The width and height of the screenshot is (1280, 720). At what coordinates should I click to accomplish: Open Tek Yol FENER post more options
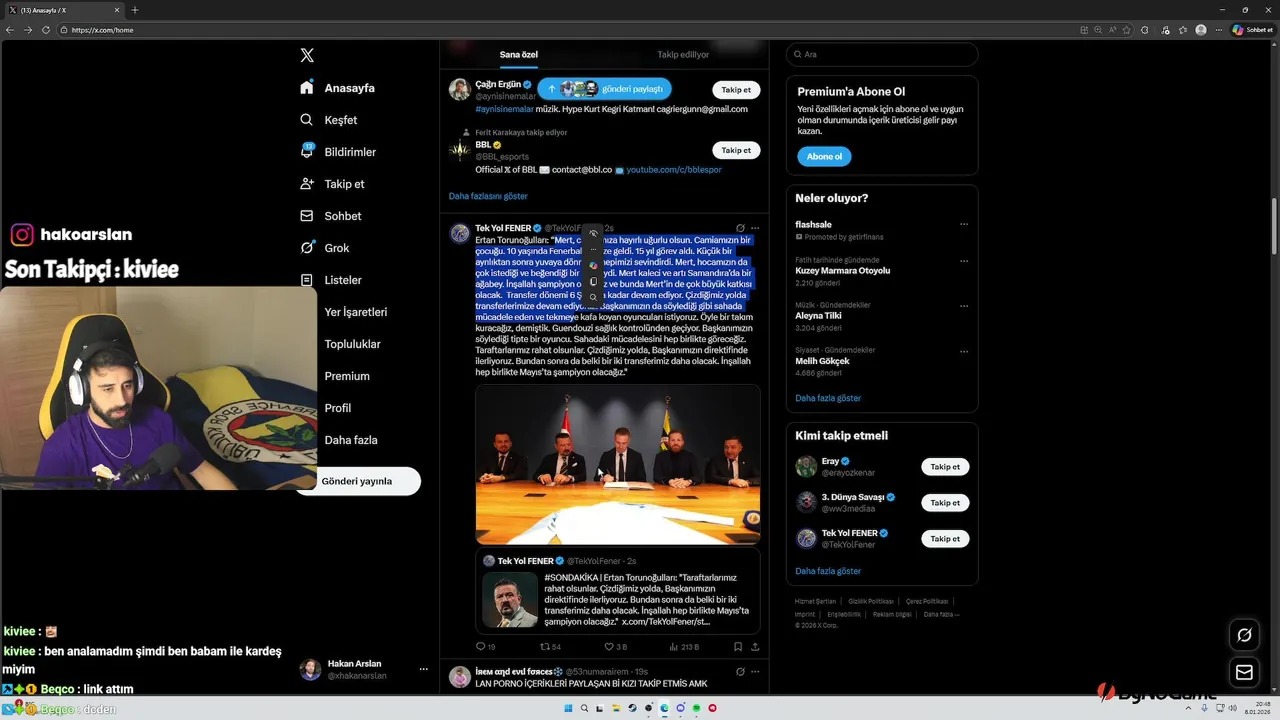755,228
